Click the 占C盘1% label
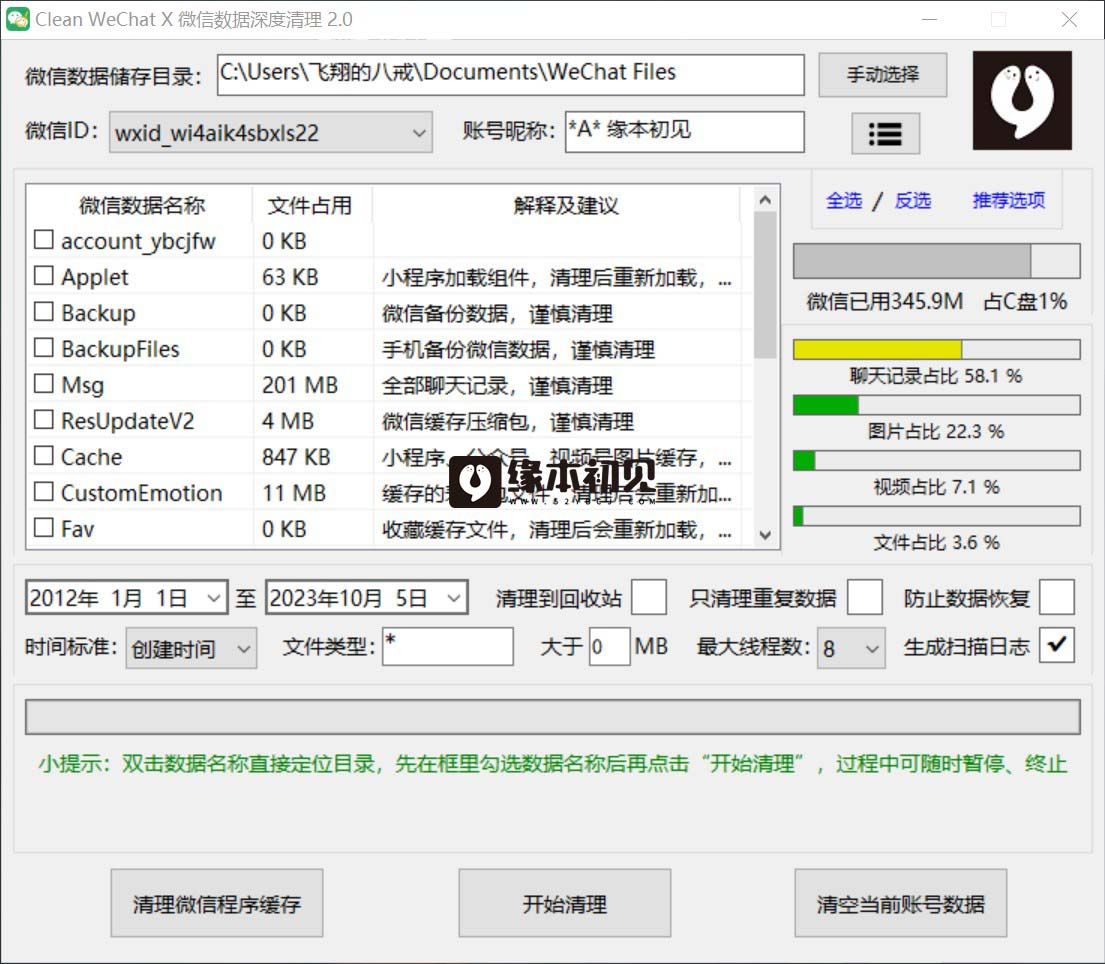 pos(1025,302)
